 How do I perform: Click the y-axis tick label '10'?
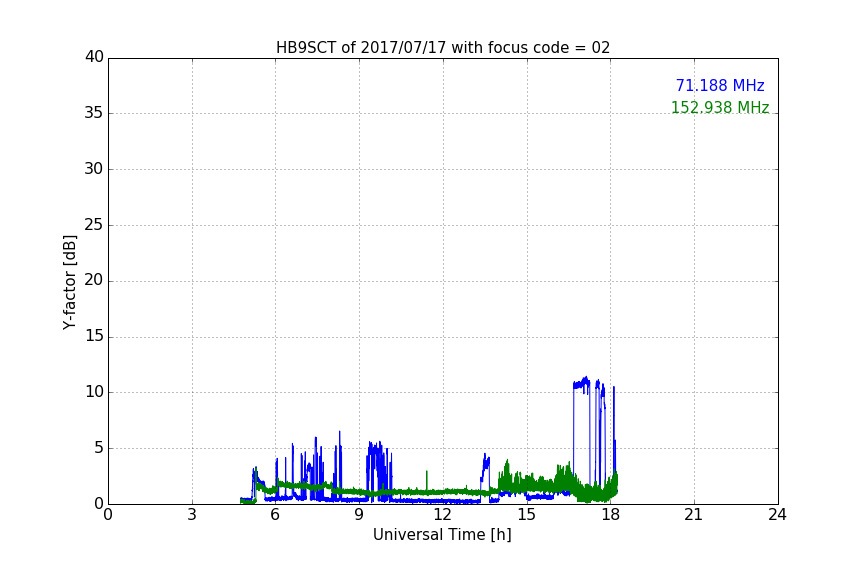coord(94,392)
